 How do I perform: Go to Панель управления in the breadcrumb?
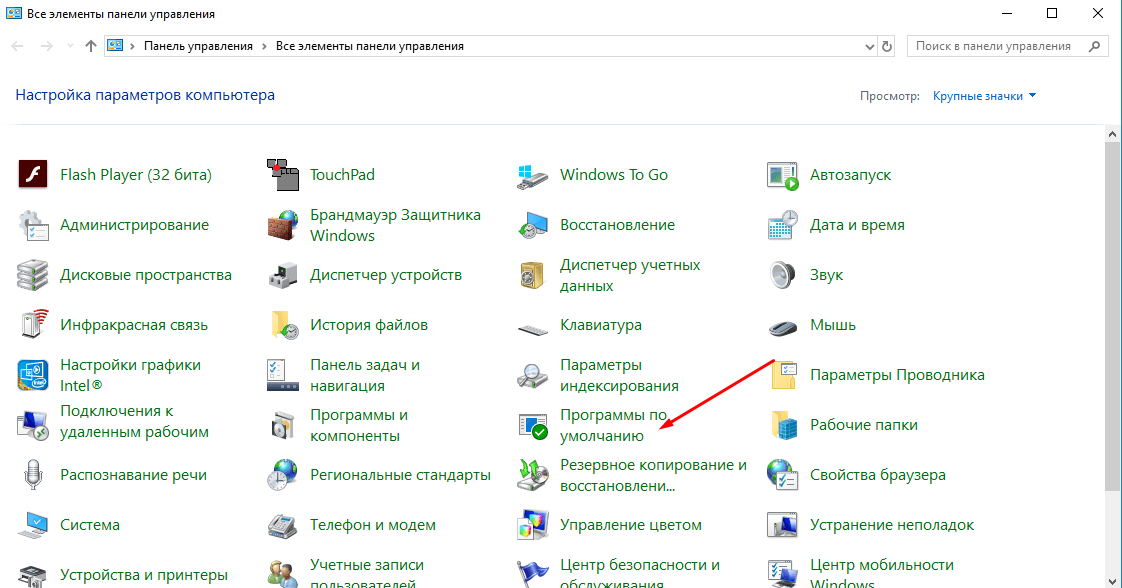point(198,46)
